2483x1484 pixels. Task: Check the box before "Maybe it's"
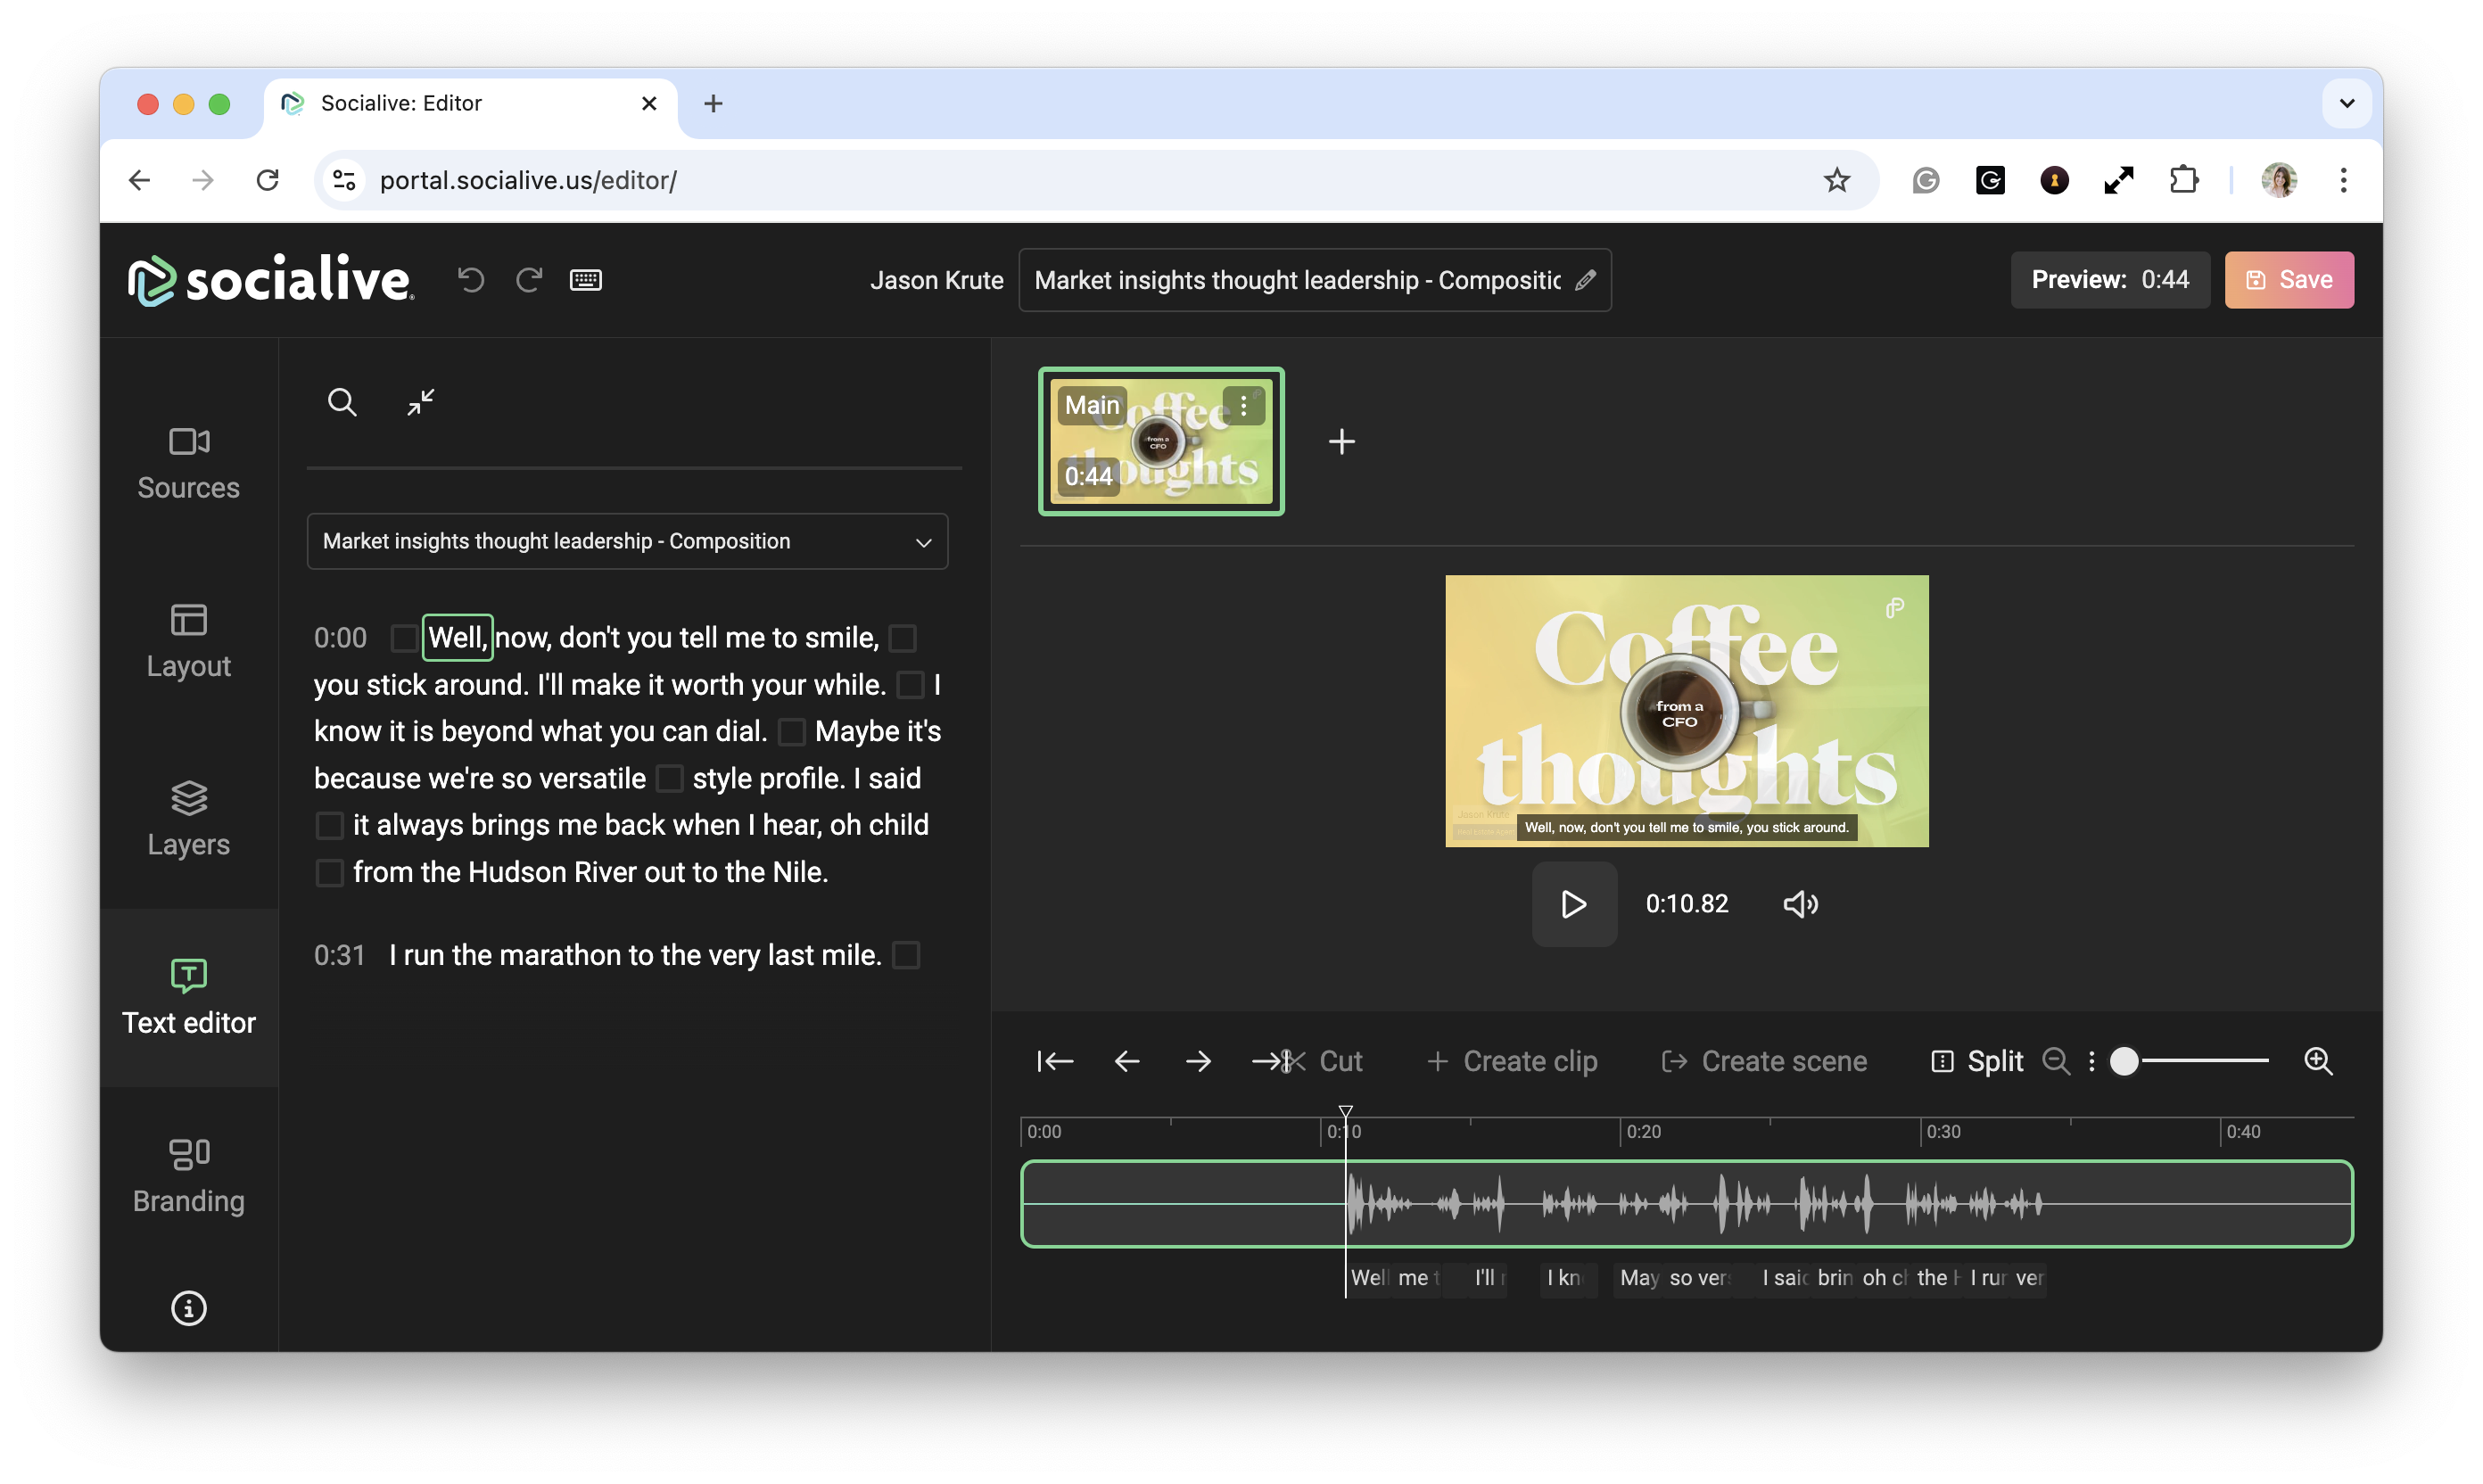pos(791,732)
